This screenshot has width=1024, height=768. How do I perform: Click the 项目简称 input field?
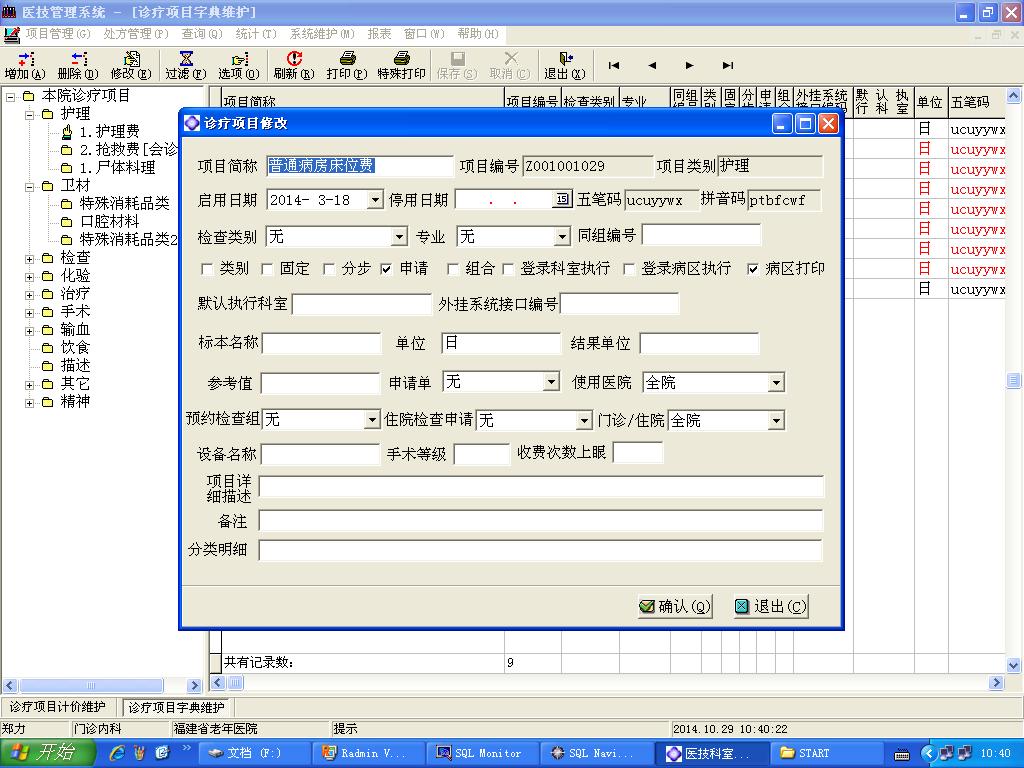point(360,166)
